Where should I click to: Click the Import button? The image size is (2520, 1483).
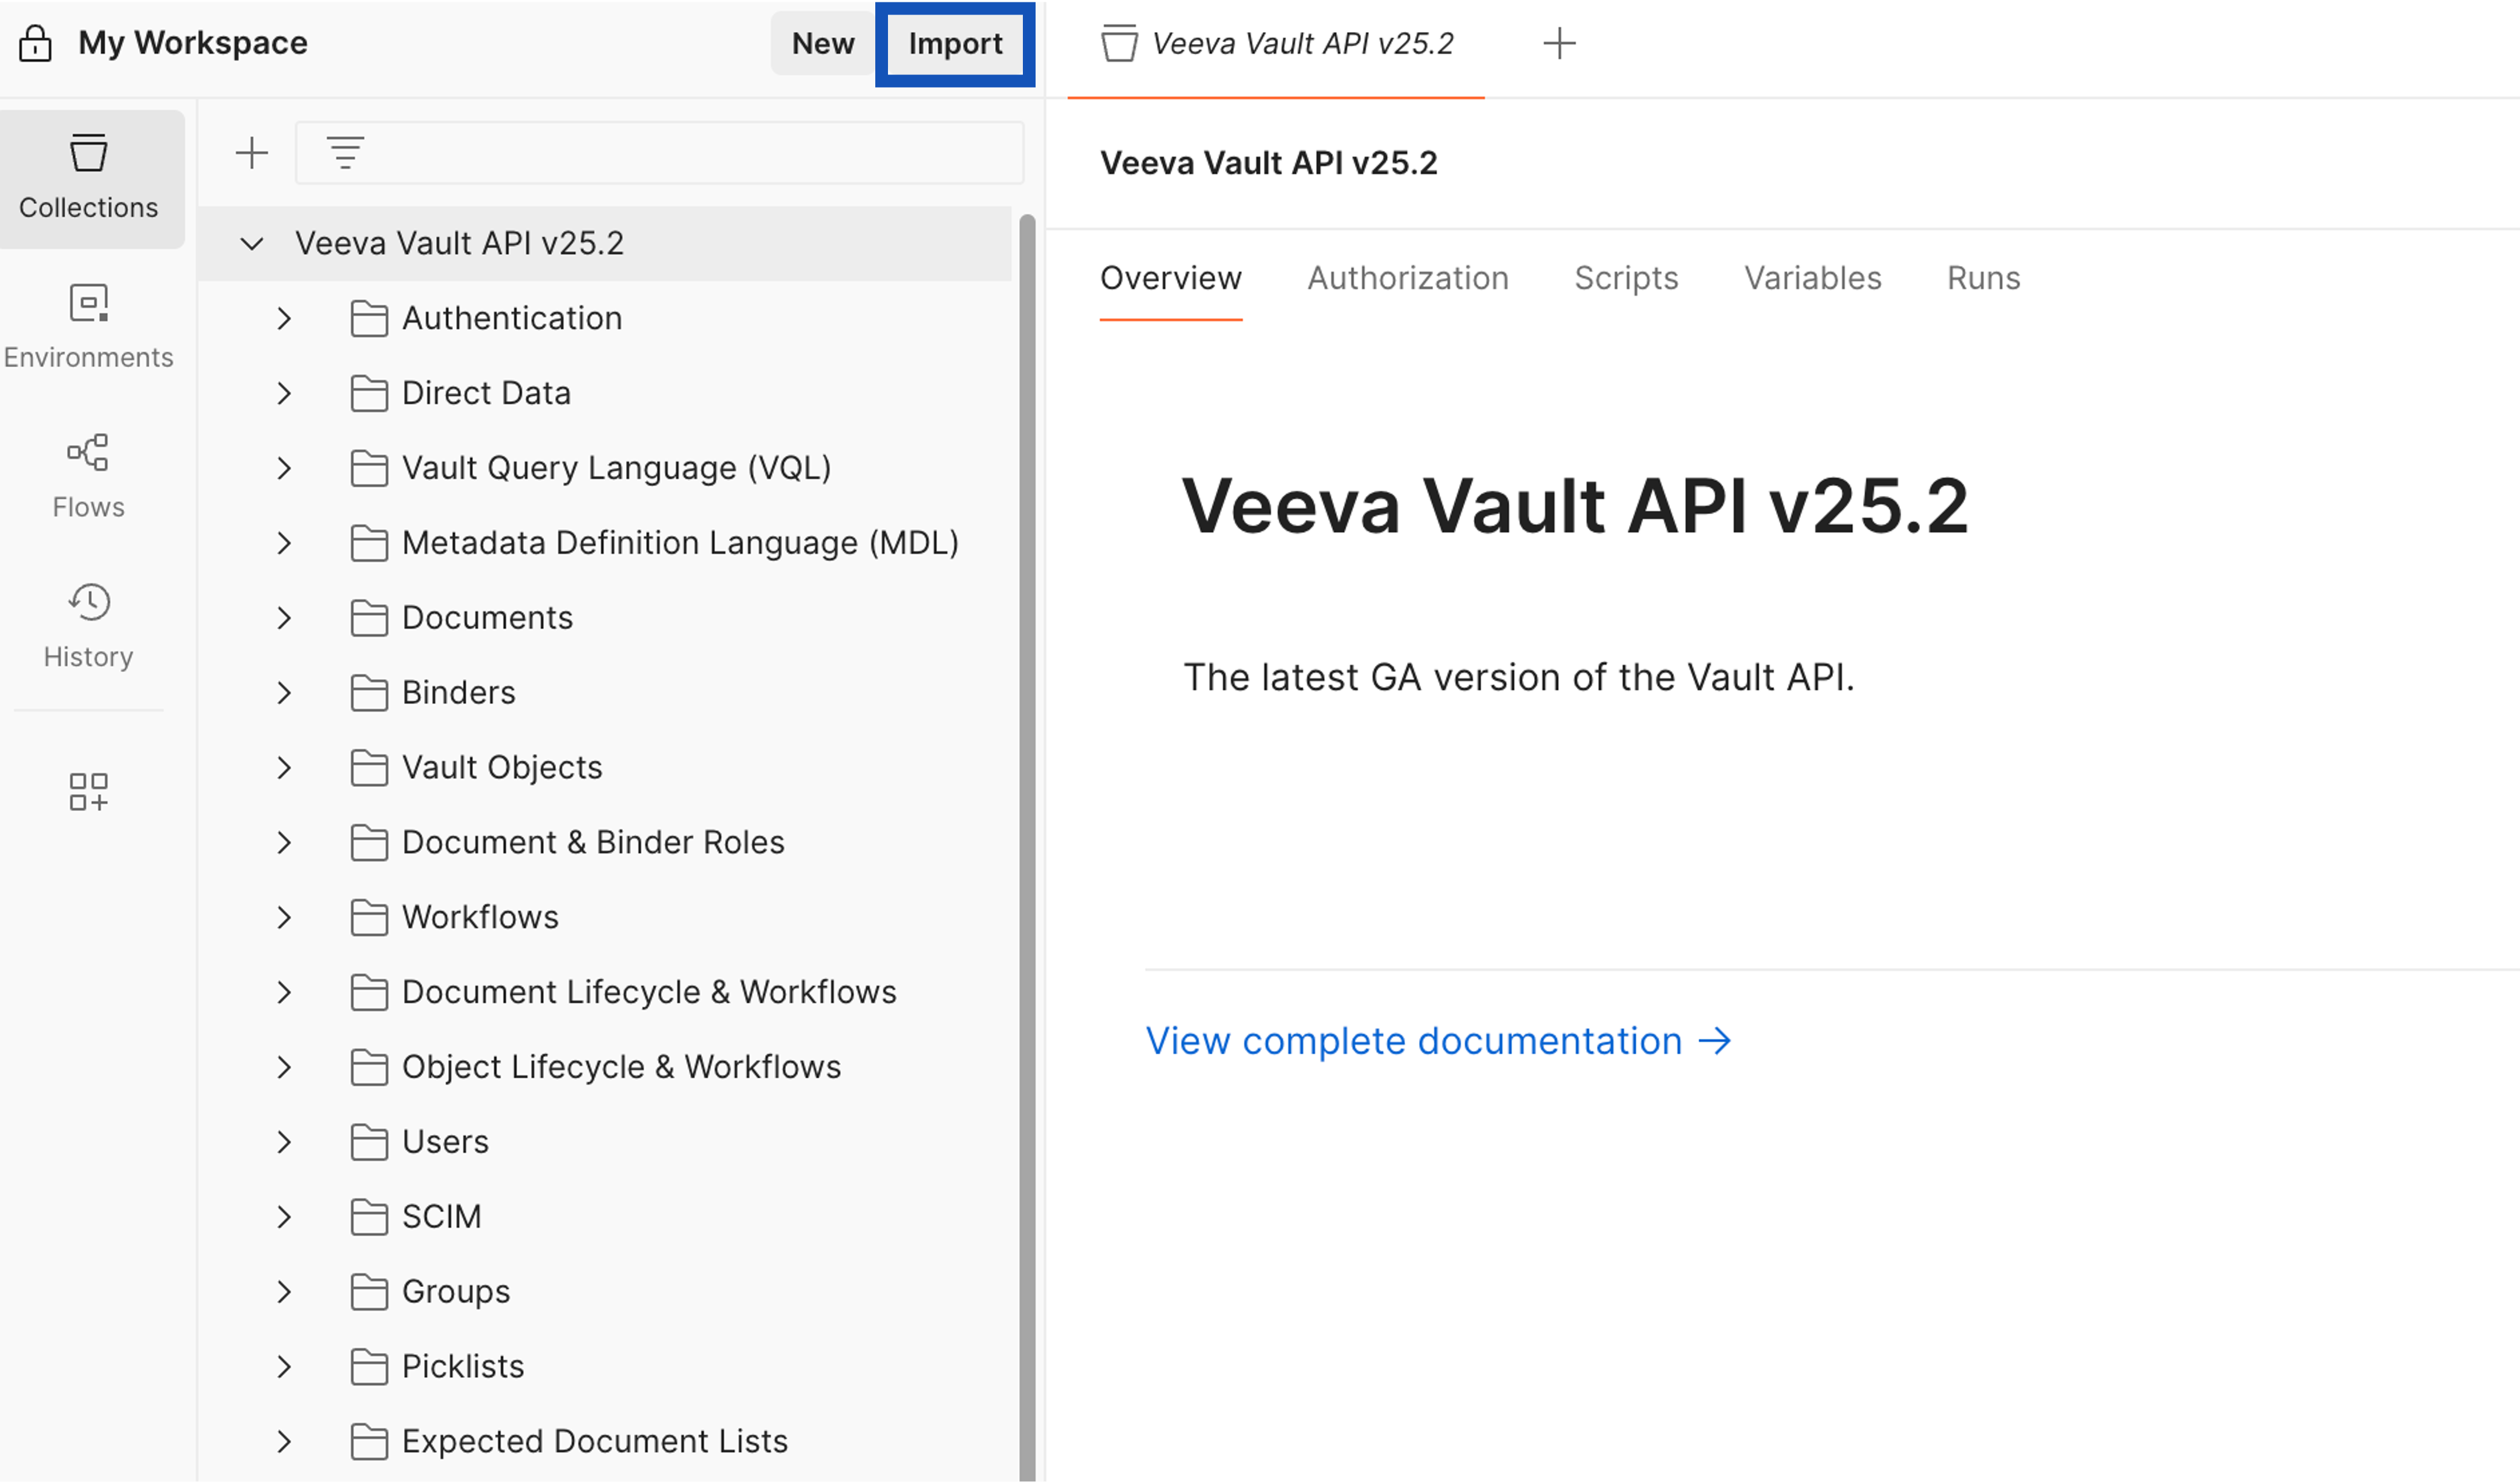tap(955, 43)
